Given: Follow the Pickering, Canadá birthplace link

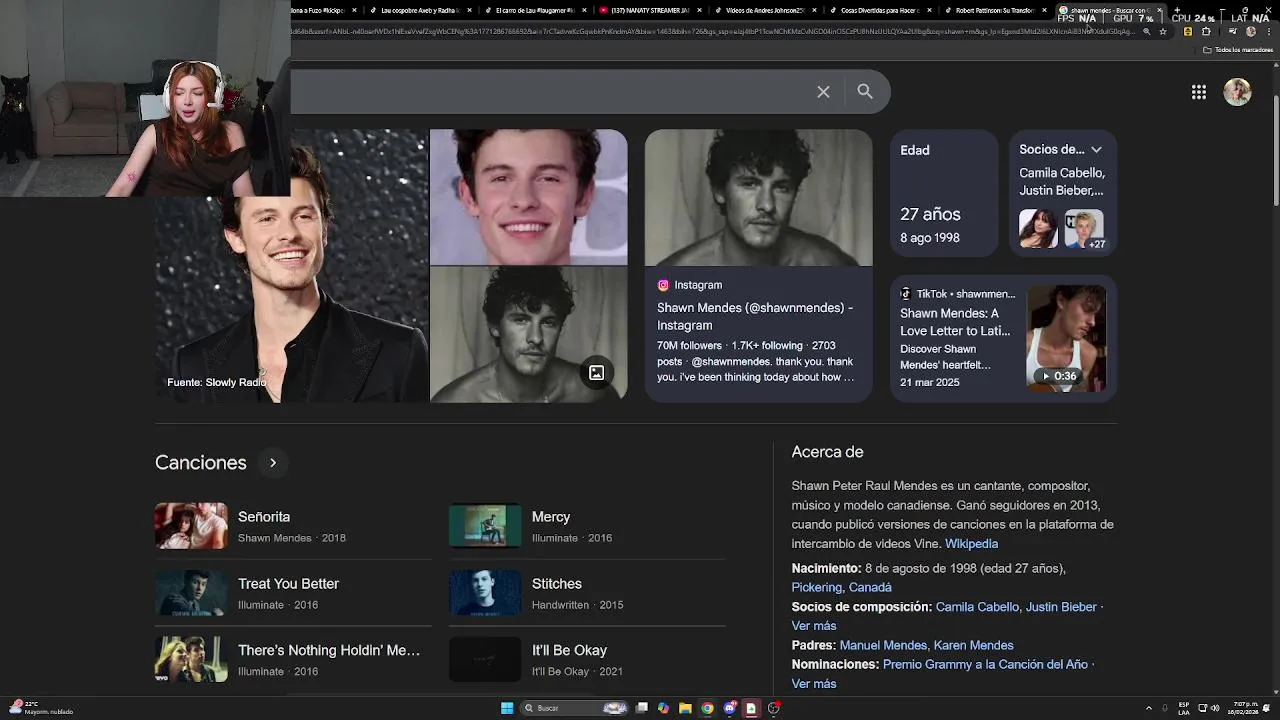Looking at the screenshot, I should 841,587.
